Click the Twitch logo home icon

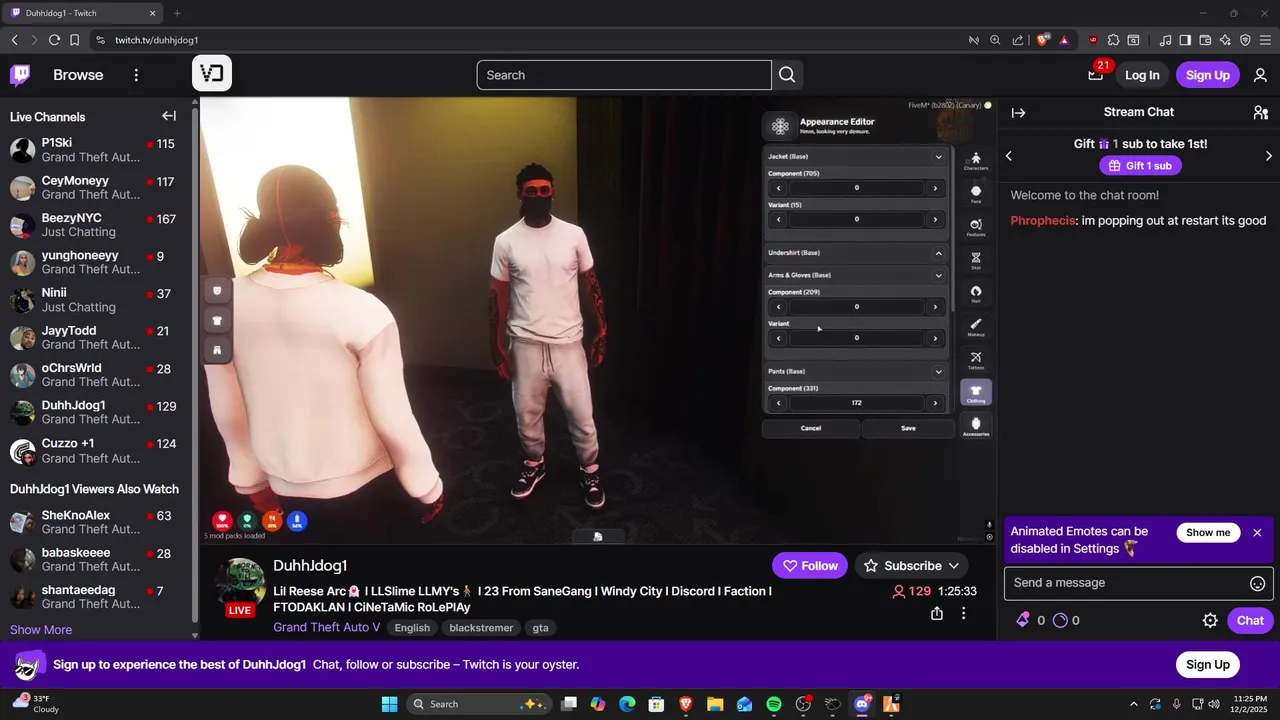[20, 75]
